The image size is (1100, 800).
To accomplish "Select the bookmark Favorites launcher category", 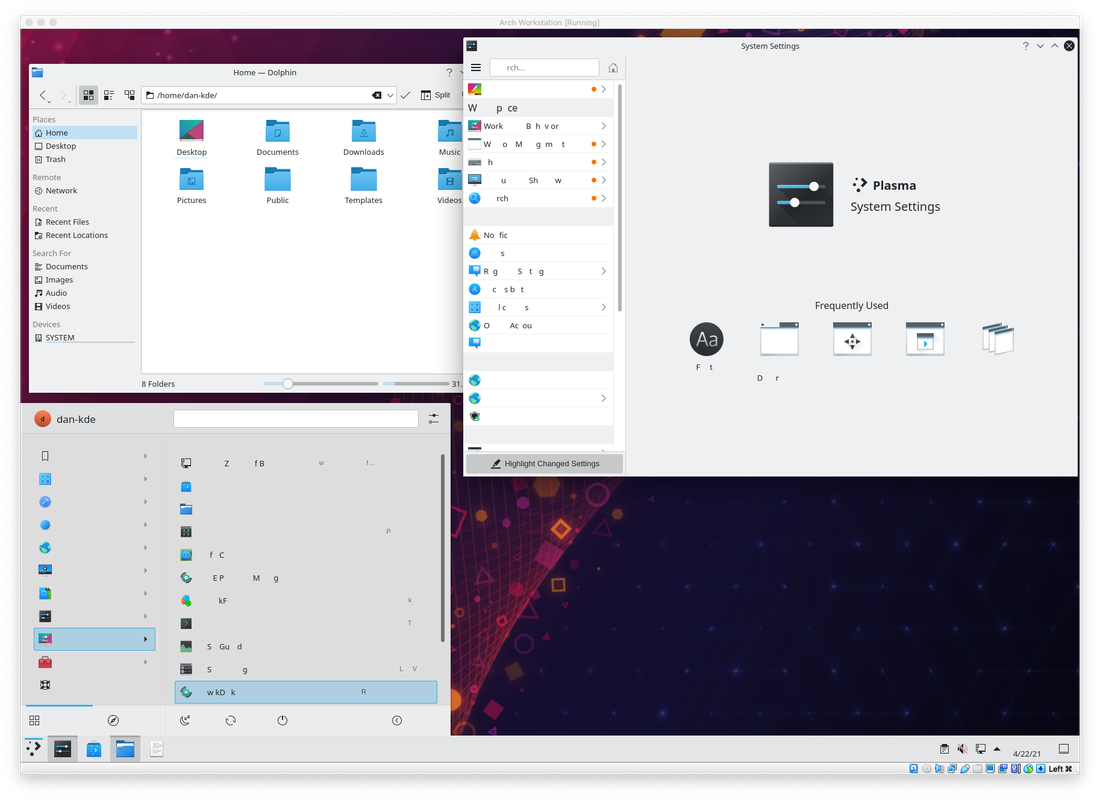I will [x=94, y=456].
